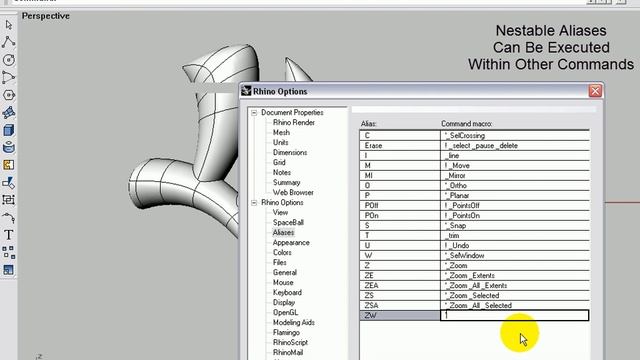This screenshot has width=640, height=360.
Task: Click the '_Zoom _Extents' macro cell
Action: [x=515, y=276]
